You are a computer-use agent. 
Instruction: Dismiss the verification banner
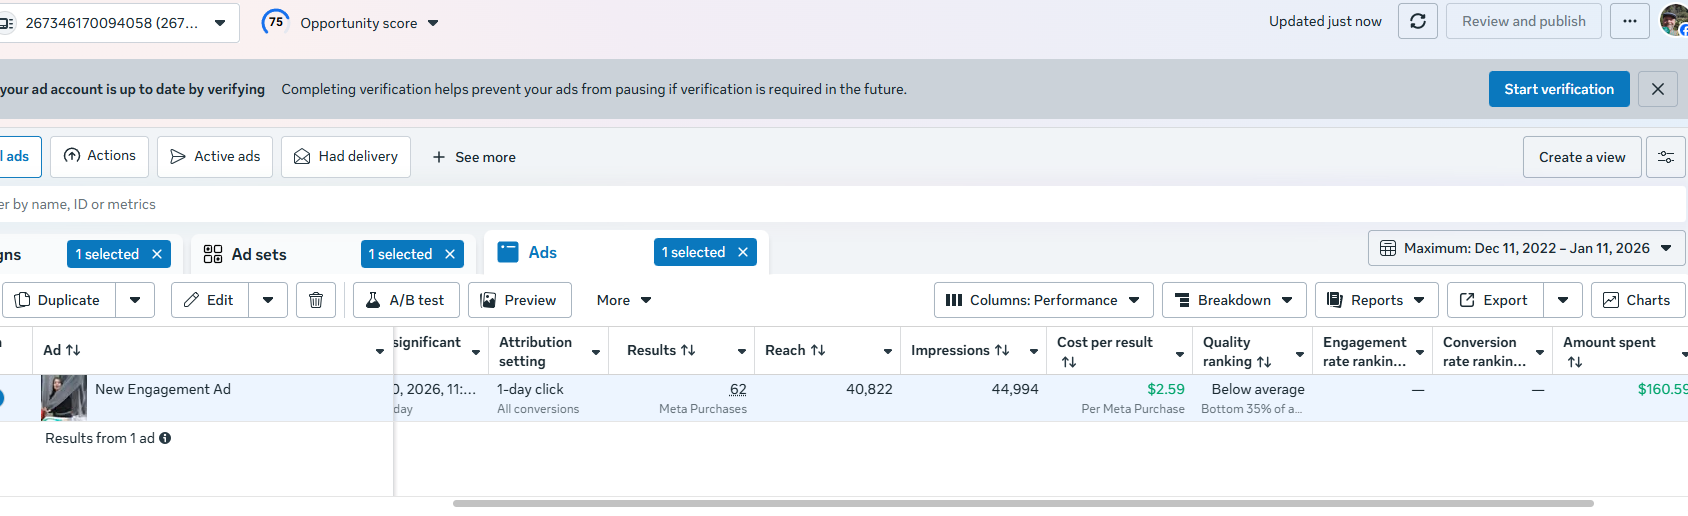point(1658,89)
